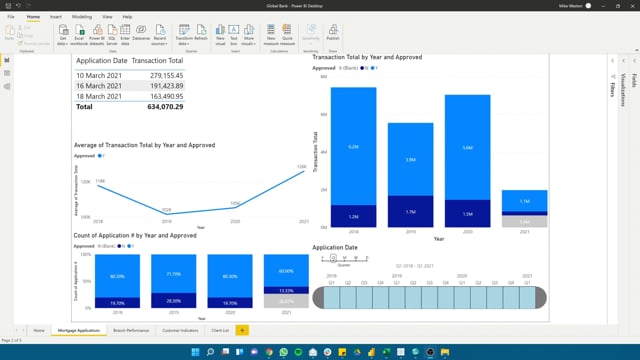
Task: Create a Quick measure
Action: point(287,35)
